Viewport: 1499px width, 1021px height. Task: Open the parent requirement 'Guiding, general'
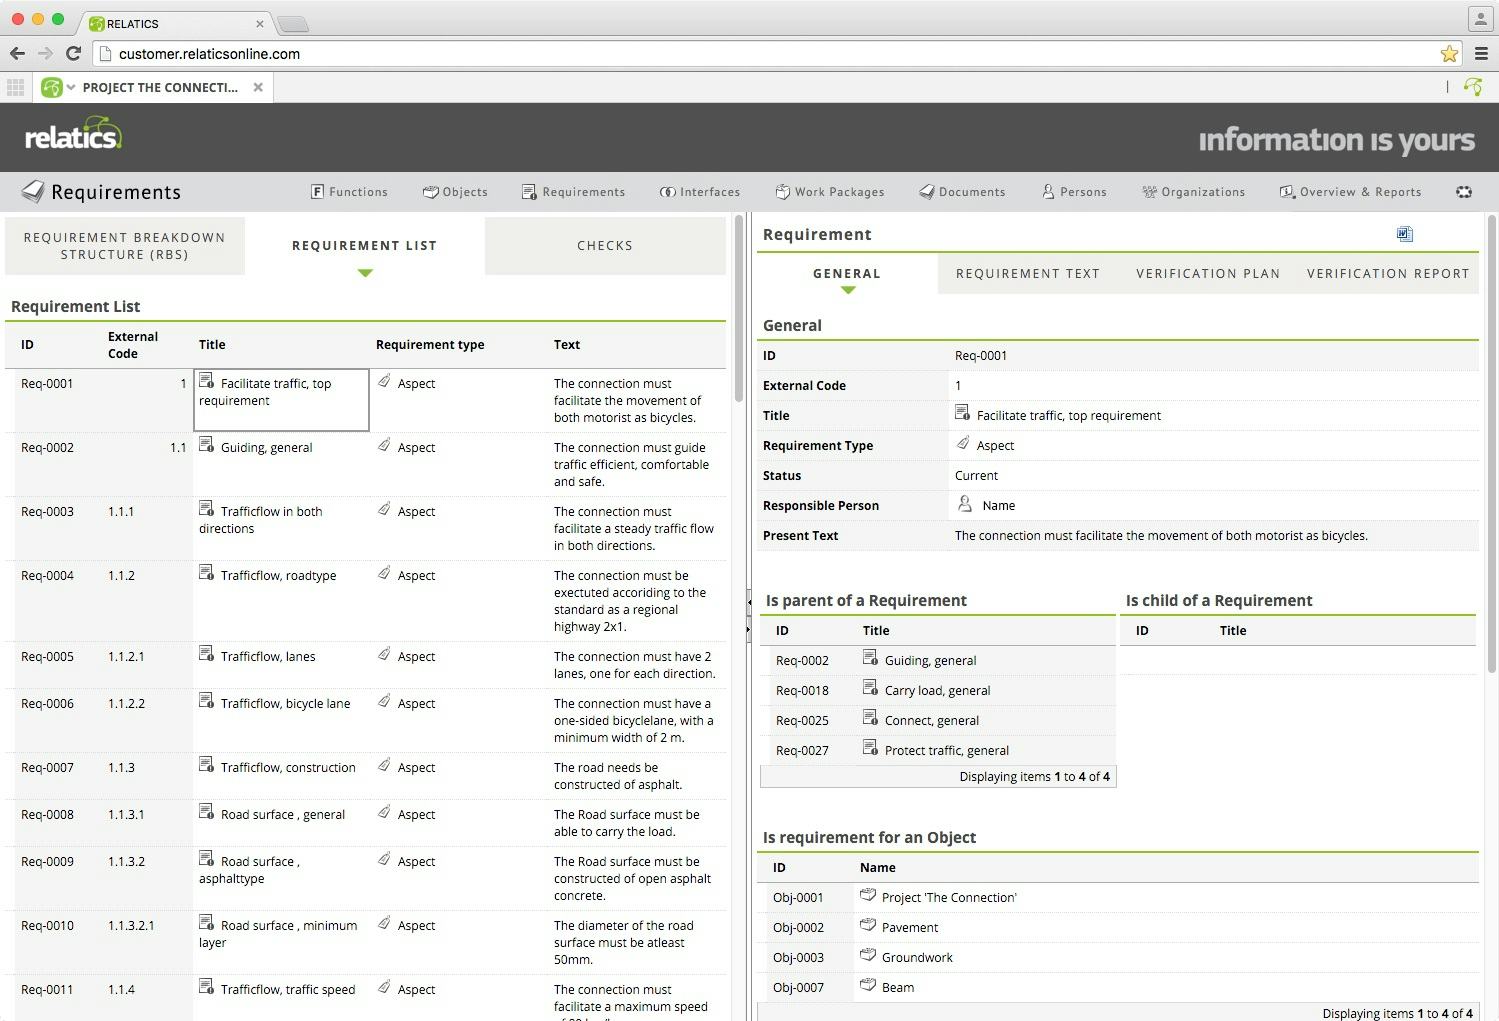coord(931,660)
